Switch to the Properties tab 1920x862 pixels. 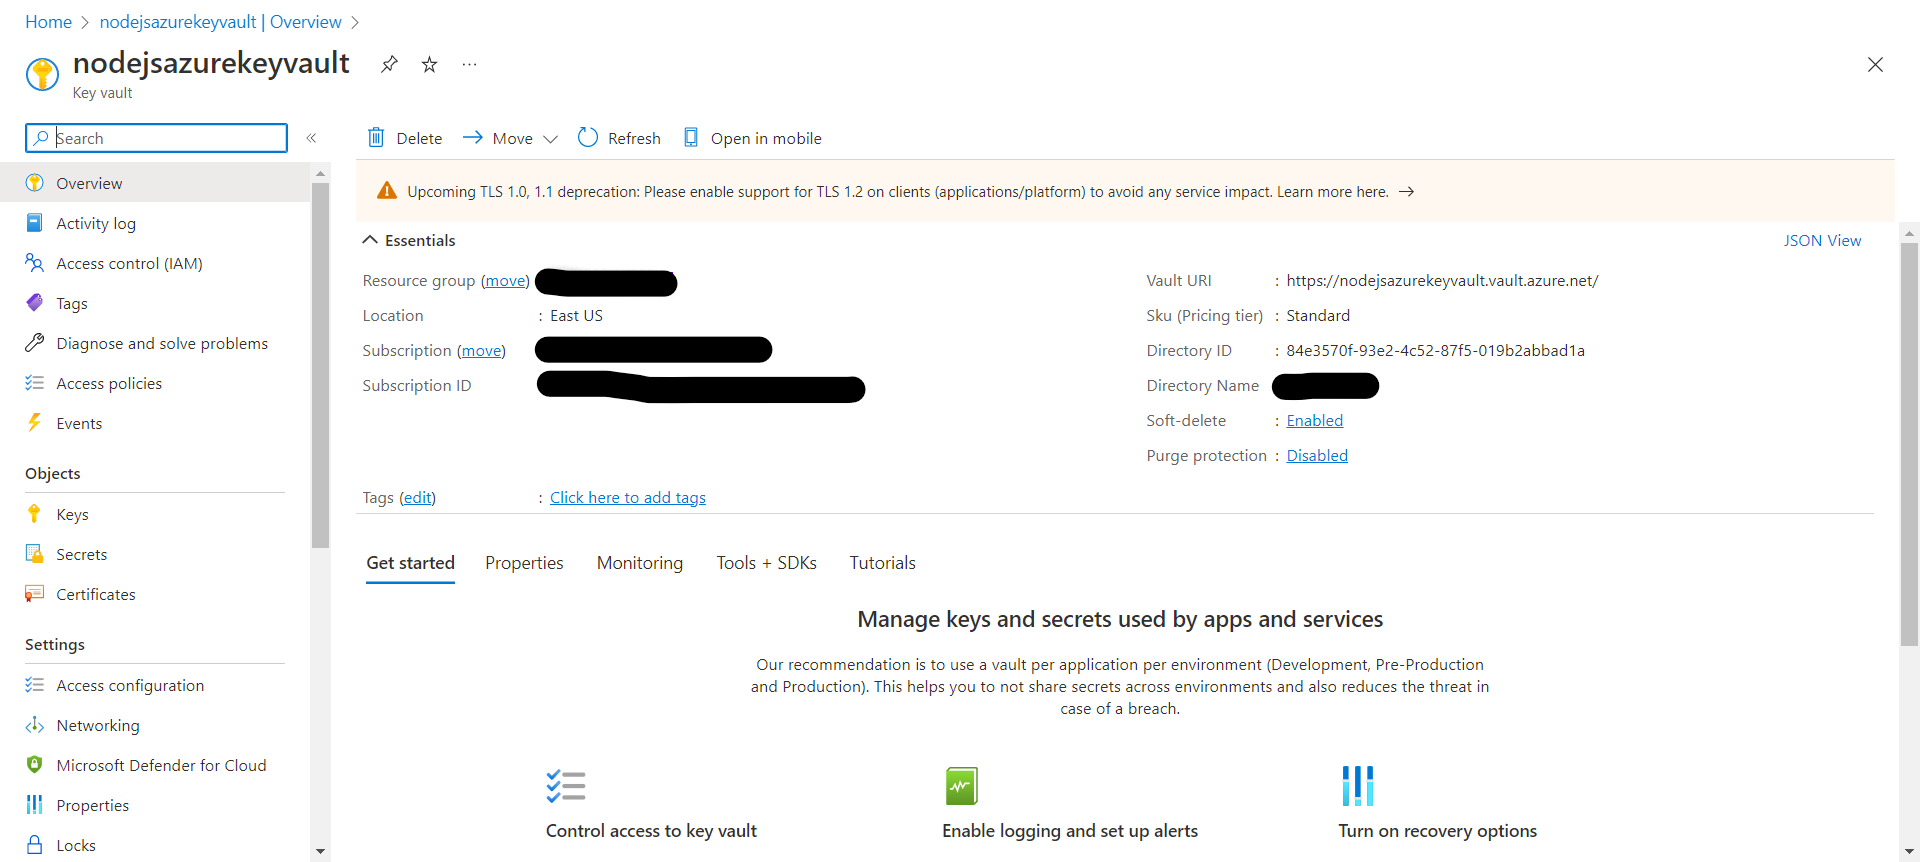pyautogui.click(x=524, y=563)
